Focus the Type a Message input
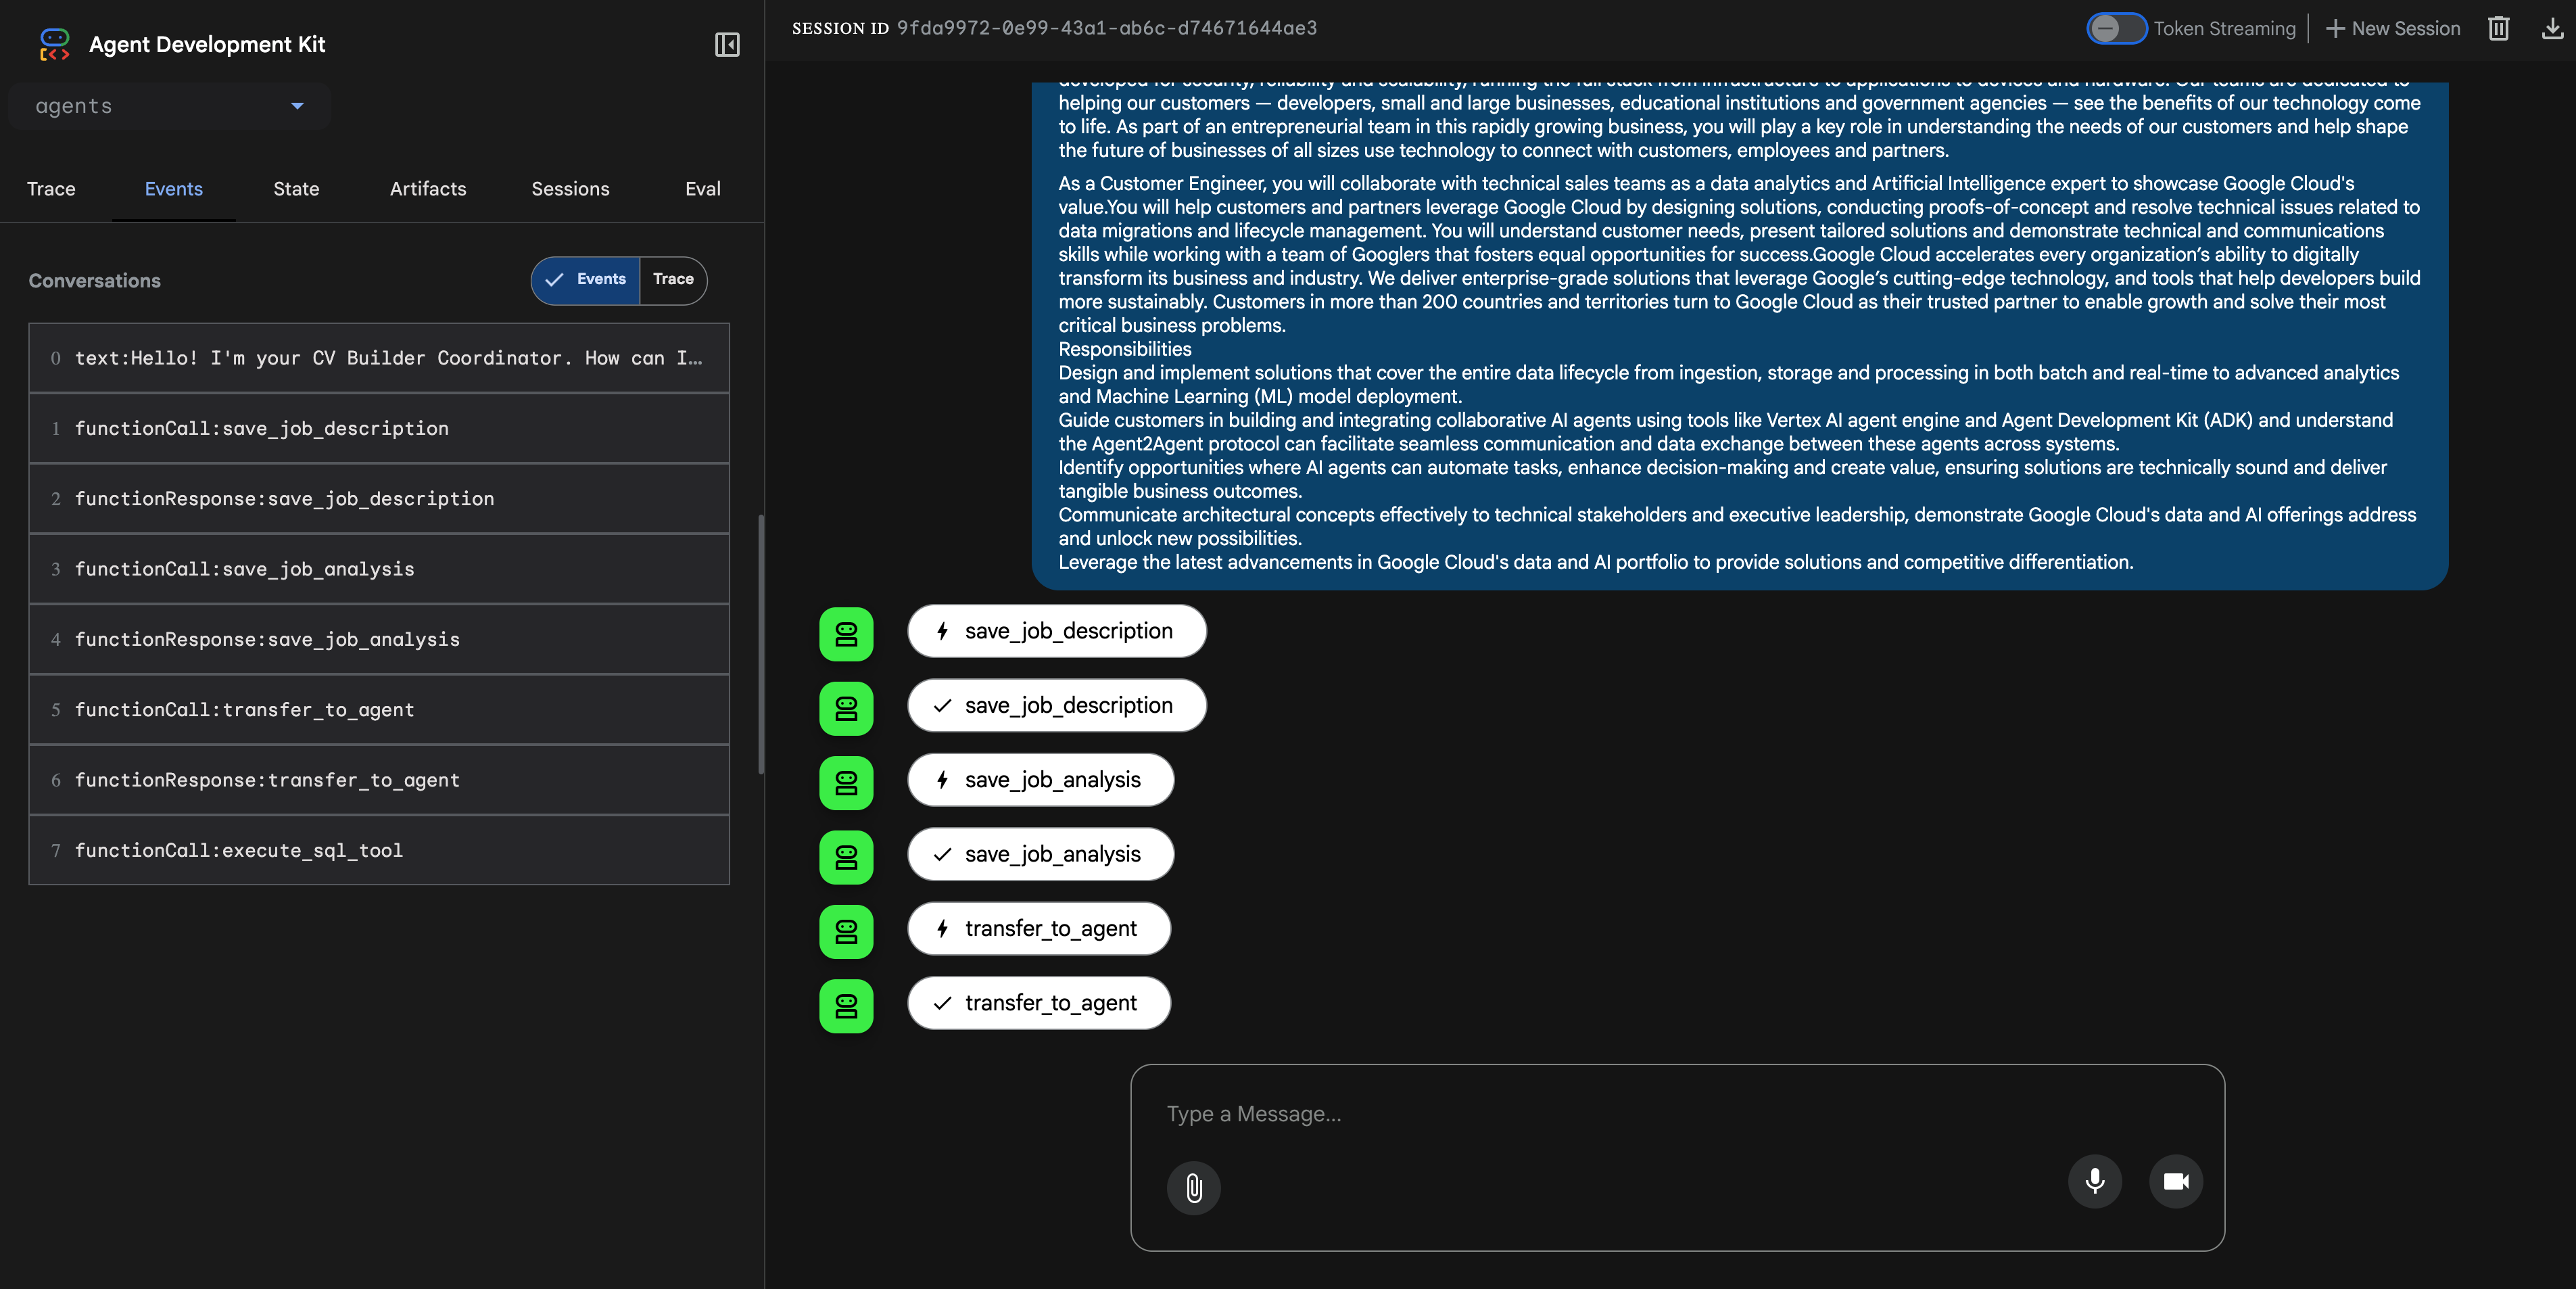This screenshot has width=2576, height=1289. point(1676,1114)
